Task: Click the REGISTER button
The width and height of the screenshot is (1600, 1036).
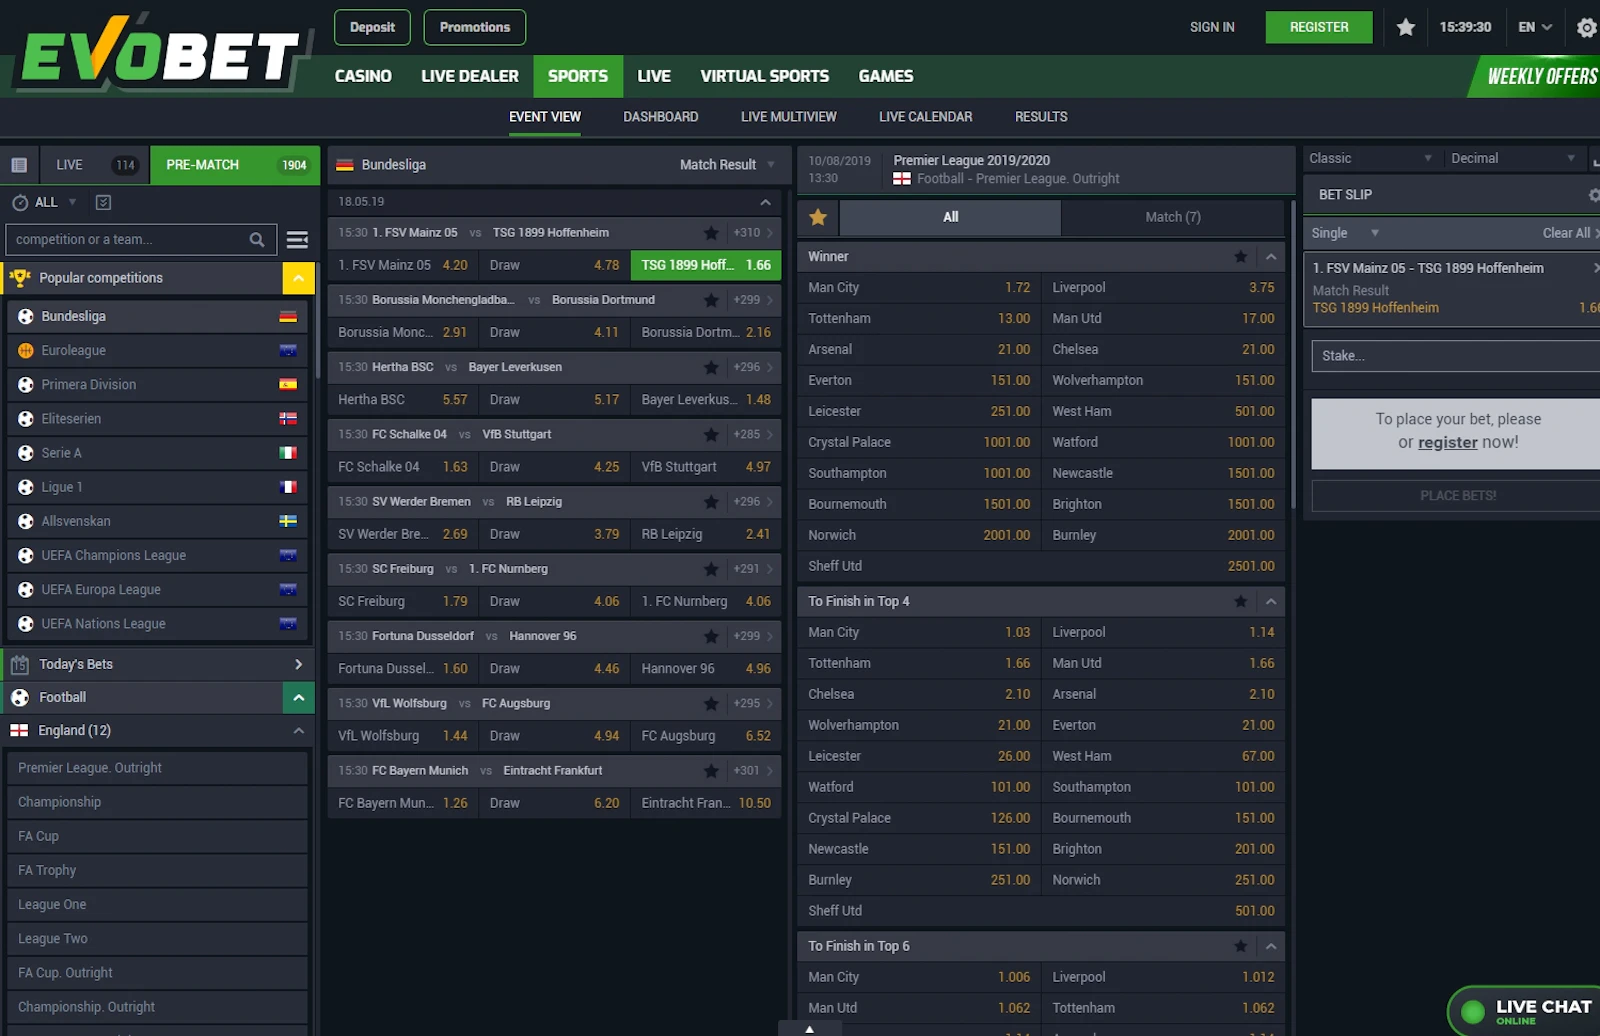Action: (1319, 27)
